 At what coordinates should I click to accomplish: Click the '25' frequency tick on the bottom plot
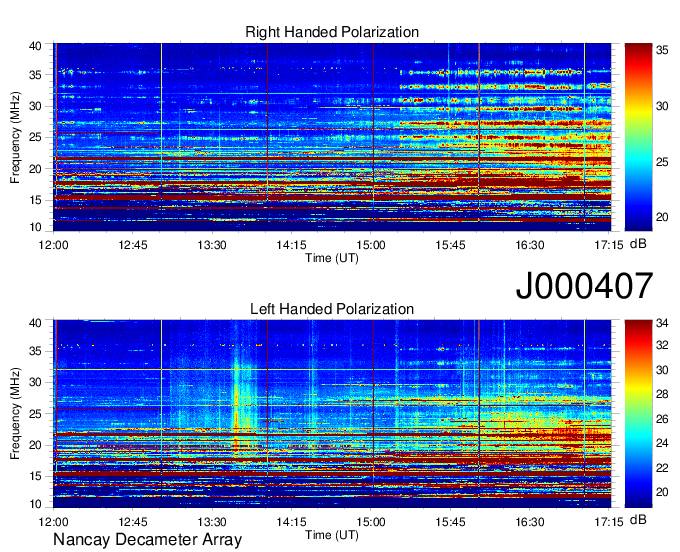point(35,414)
